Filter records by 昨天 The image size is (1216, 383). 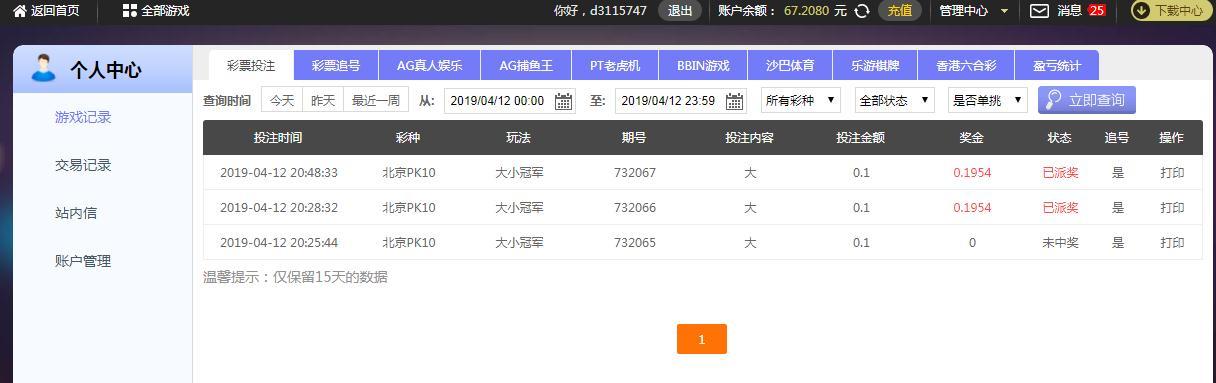[323, 100]
